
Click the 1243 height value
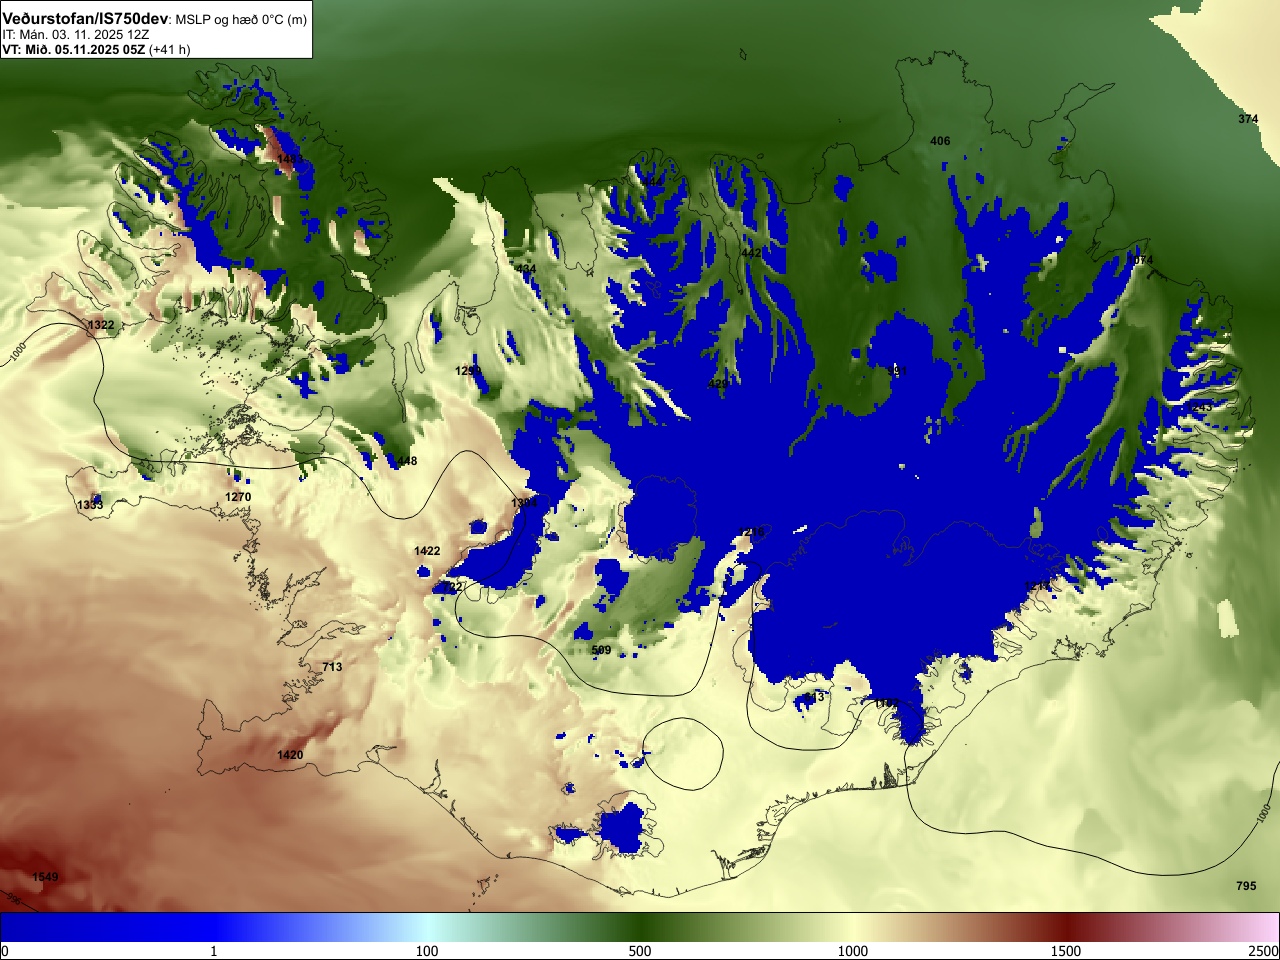(x=1199, y=407)
